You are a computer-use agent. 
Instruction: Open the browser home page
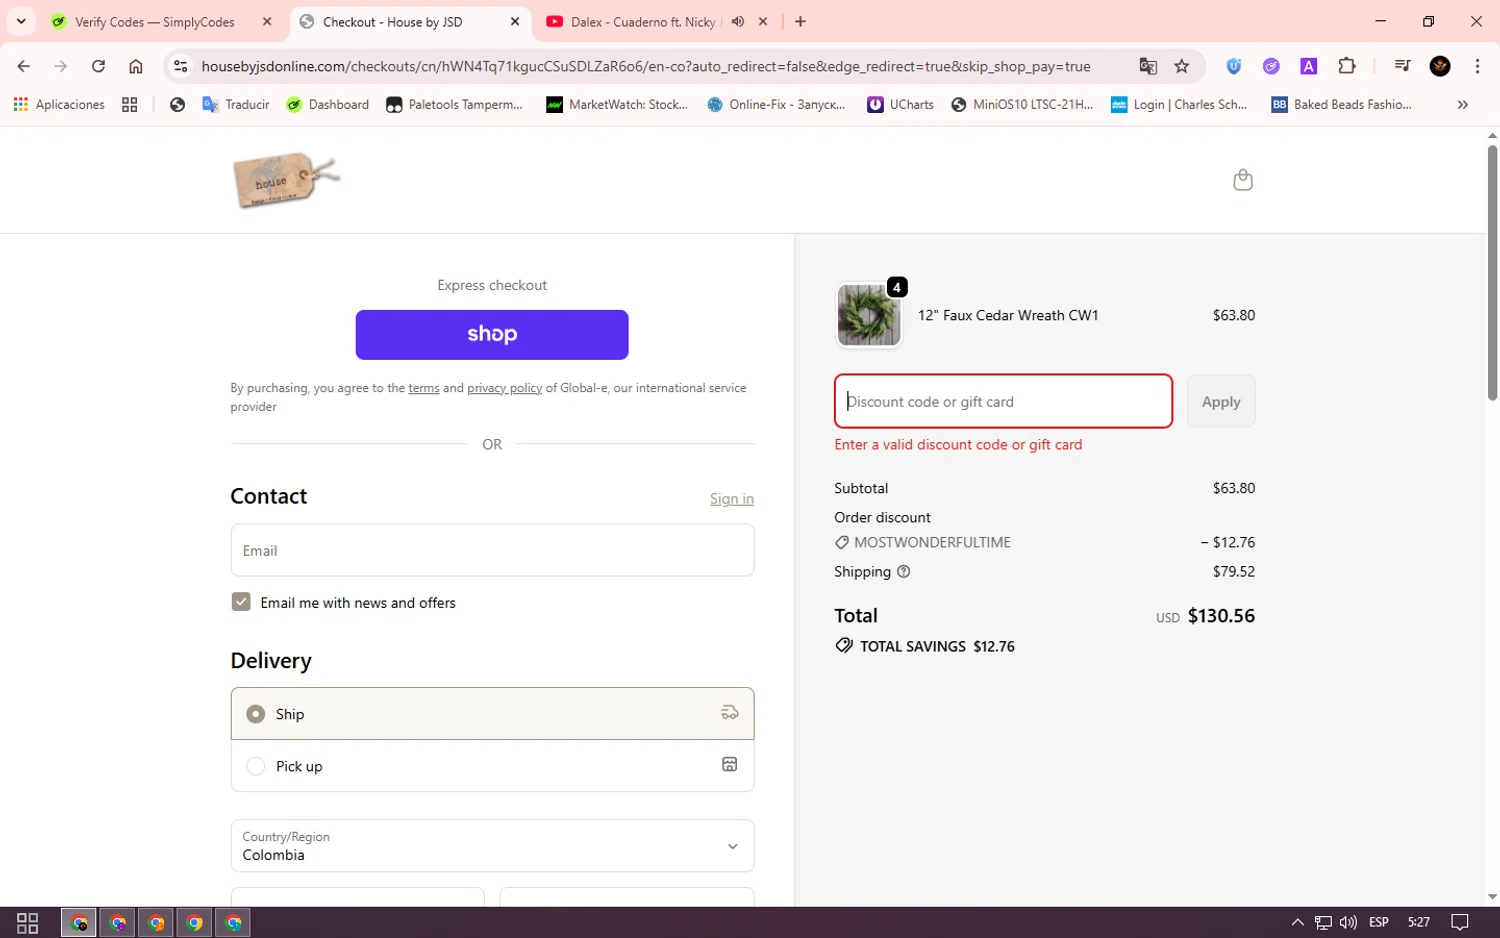point(136,66)
